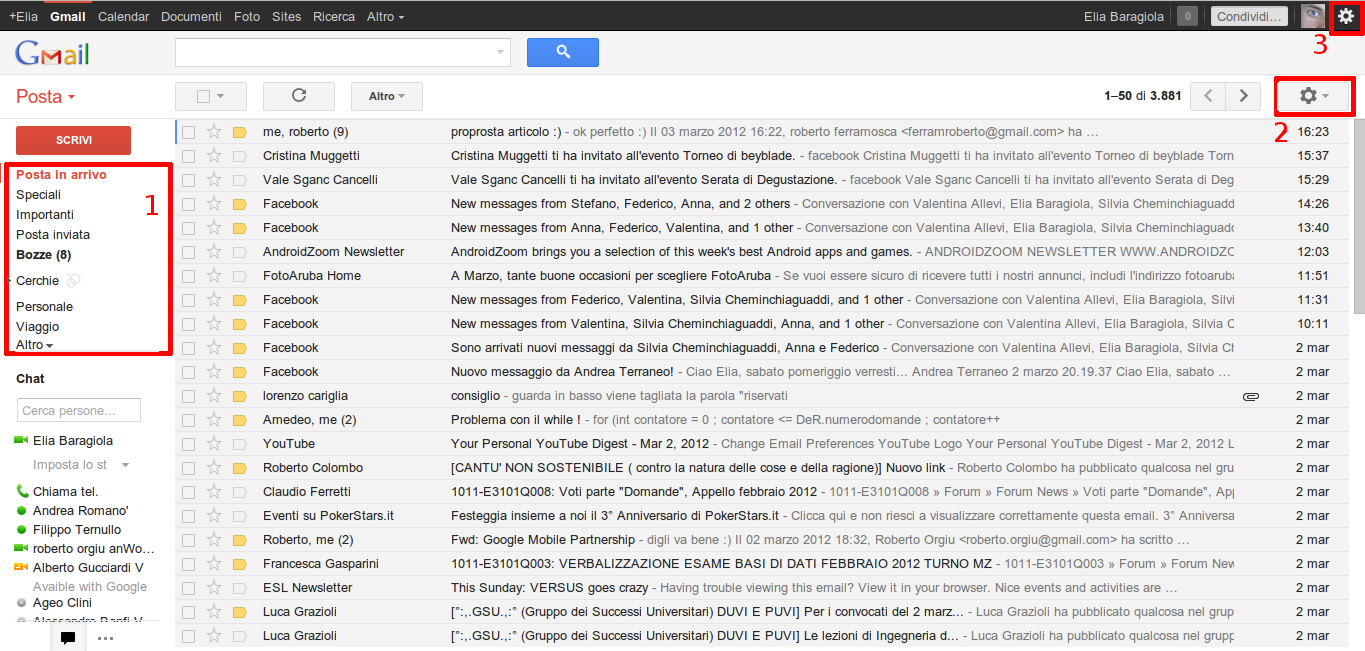Select checkbox for ESL Newsletter email
Image resolution: width=1365 pixels, height=651 pixels.
point(188,588)
